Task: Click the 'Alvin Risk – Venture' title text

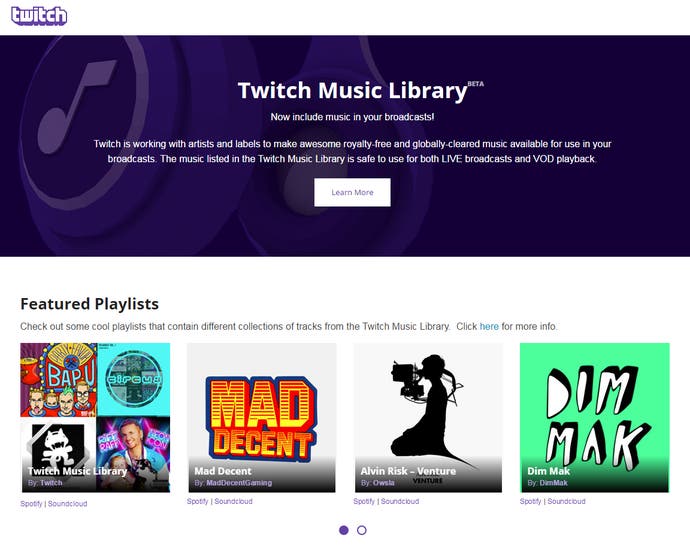Action: tap(408, 471)
